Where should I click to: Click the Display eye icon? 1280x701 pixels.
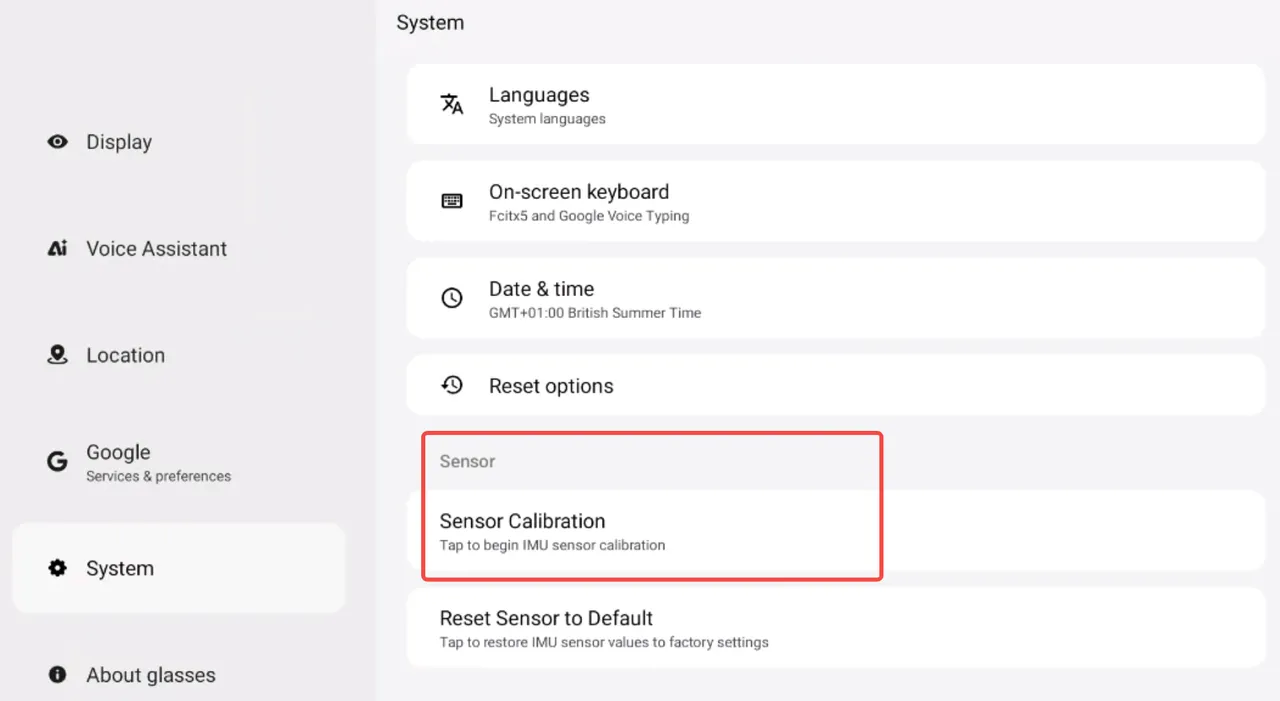point(58,142)
